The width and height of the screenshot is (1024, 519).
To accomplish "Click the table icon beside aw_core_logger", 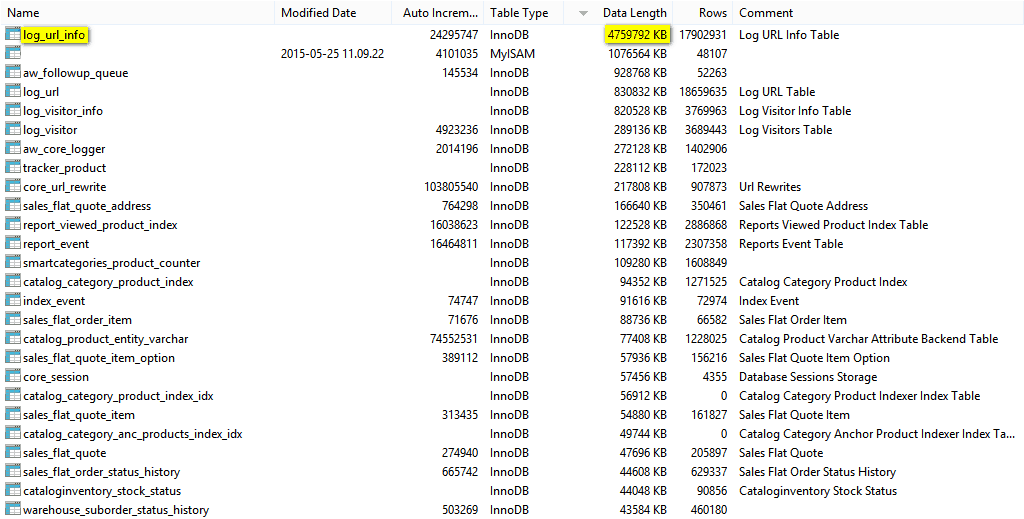I will click(x=12, y=148).
